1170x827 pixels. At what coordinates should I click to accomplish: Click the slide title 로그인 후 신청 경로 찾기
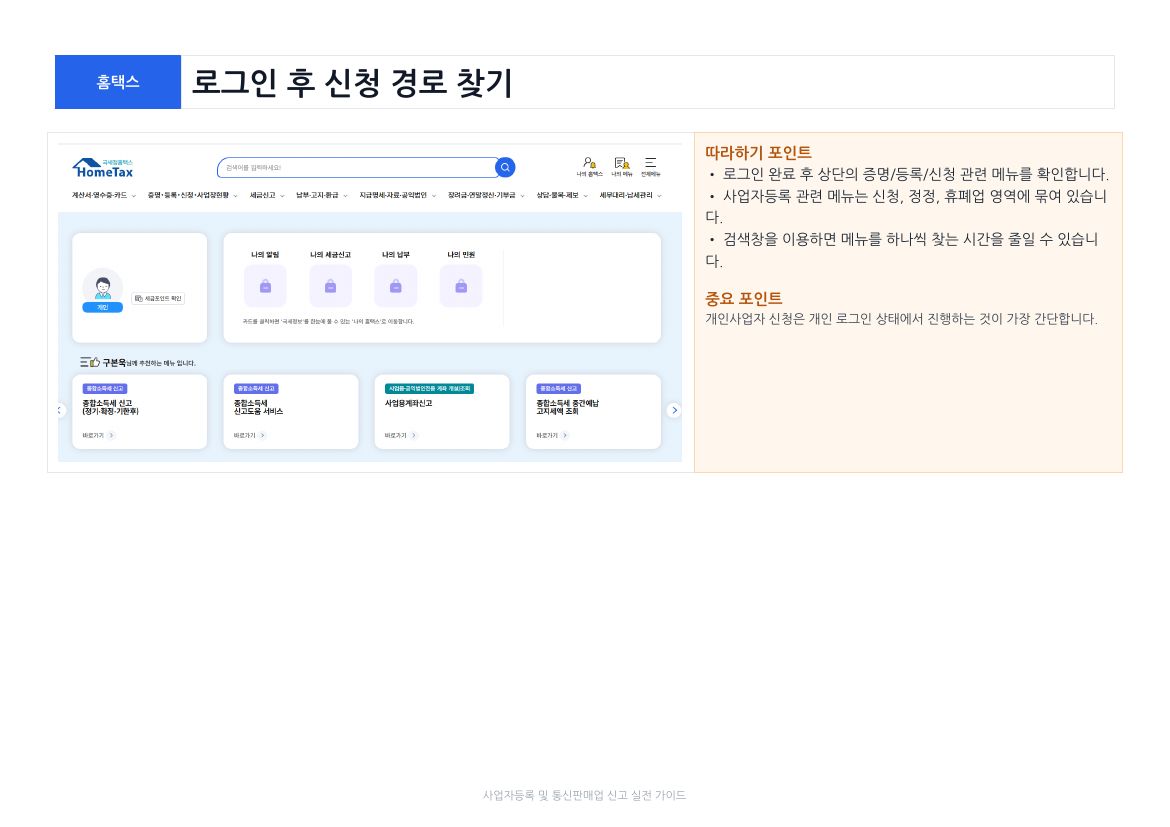(352, 82)
